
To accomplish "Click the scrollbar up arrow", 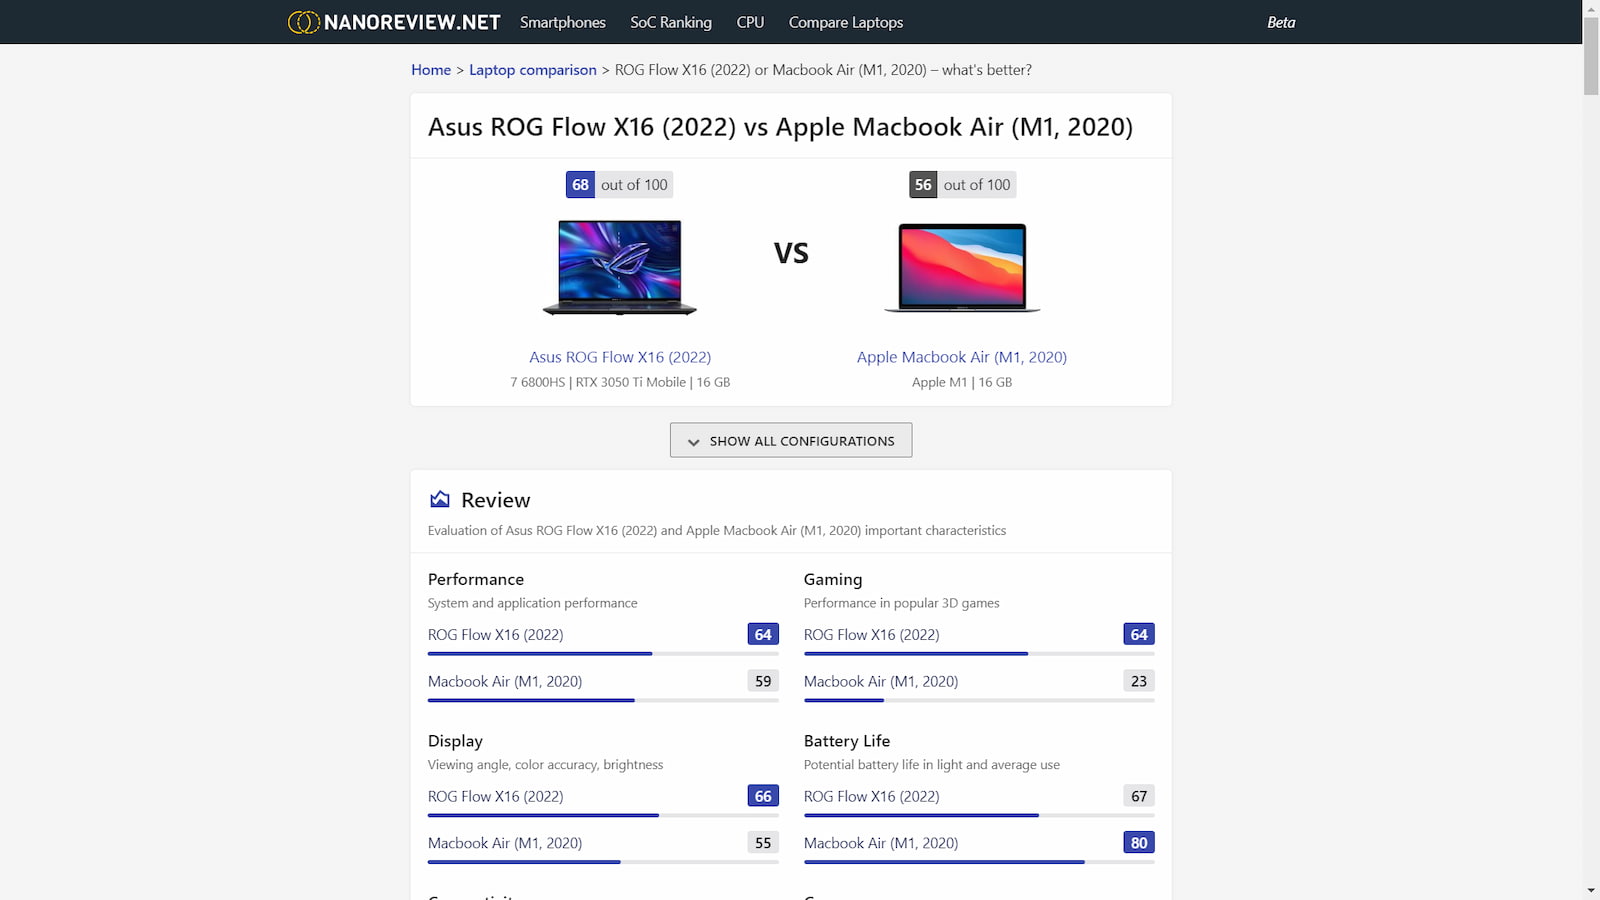I will [1591, 8].
